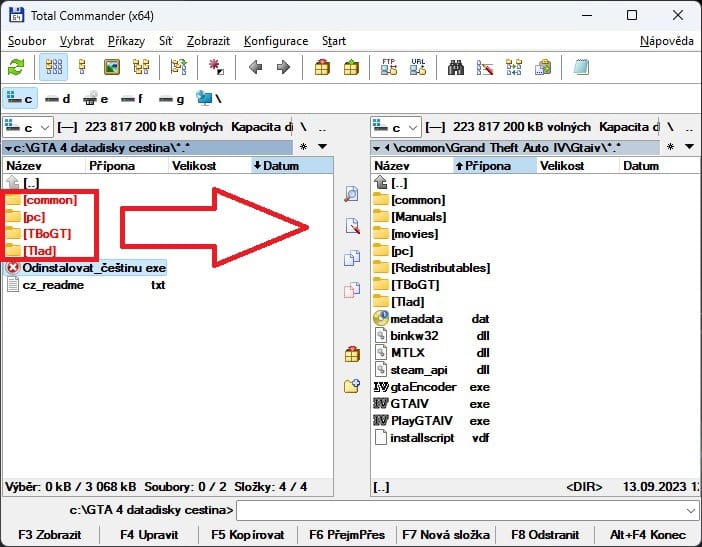This screenshot has height=547, width=702.
Task: Switch to drive d button
Action: click(58, 98)
